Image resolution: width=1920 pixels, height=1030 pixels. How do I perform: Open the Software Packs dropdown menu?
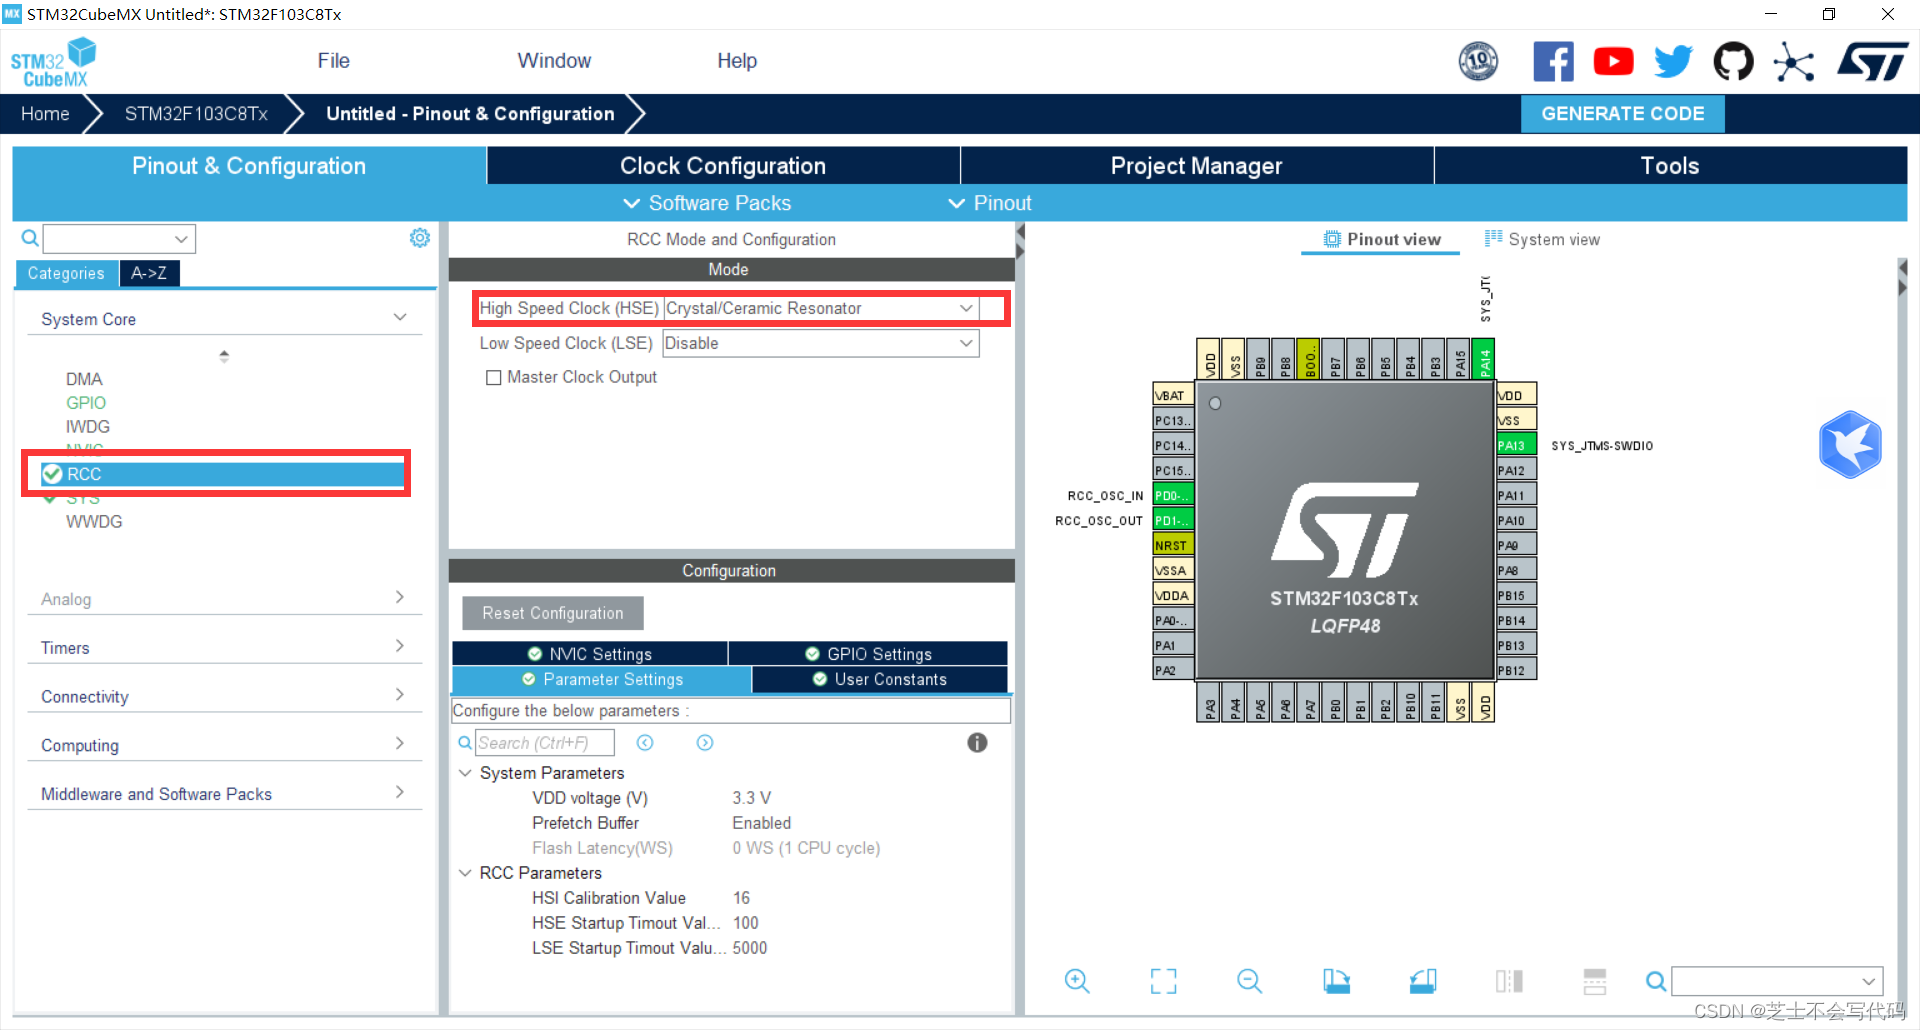click(x=707, y=203)
